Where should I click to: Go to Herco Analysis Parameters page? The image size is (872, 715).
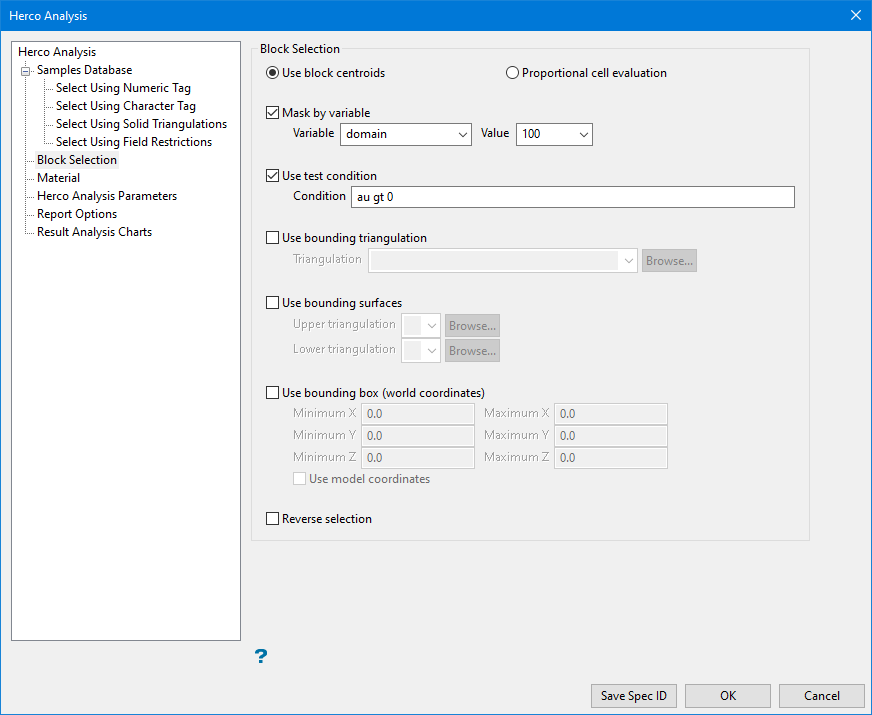[x=106, y=196]
